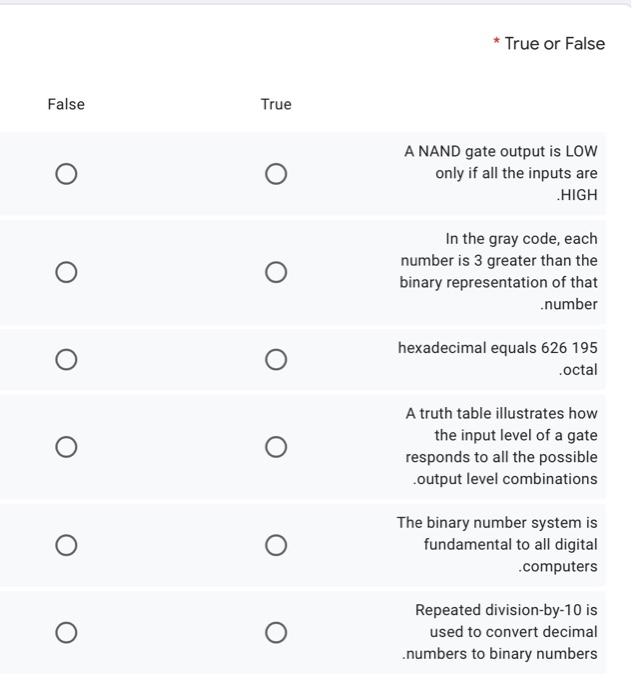Click the binary number system statement text

(497, 544)
